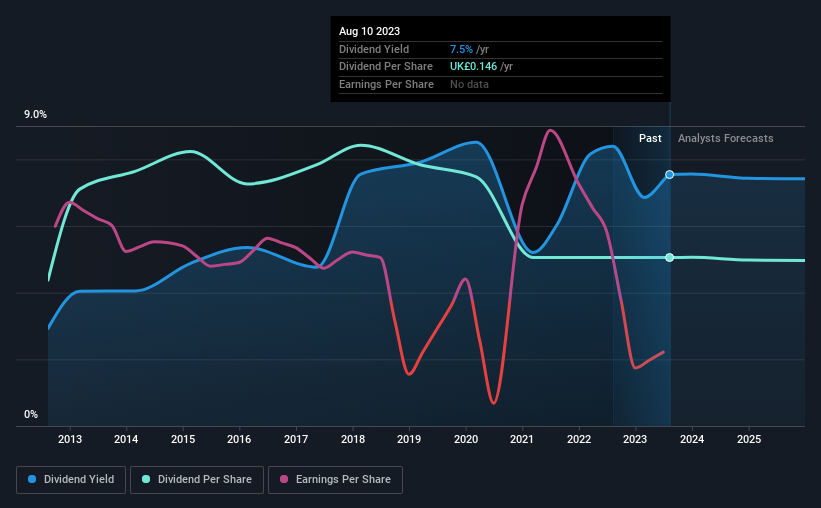This screenshot has width=821, height=508.
Task: Click the 2022 x-axis label
Action: click(579, 439)
